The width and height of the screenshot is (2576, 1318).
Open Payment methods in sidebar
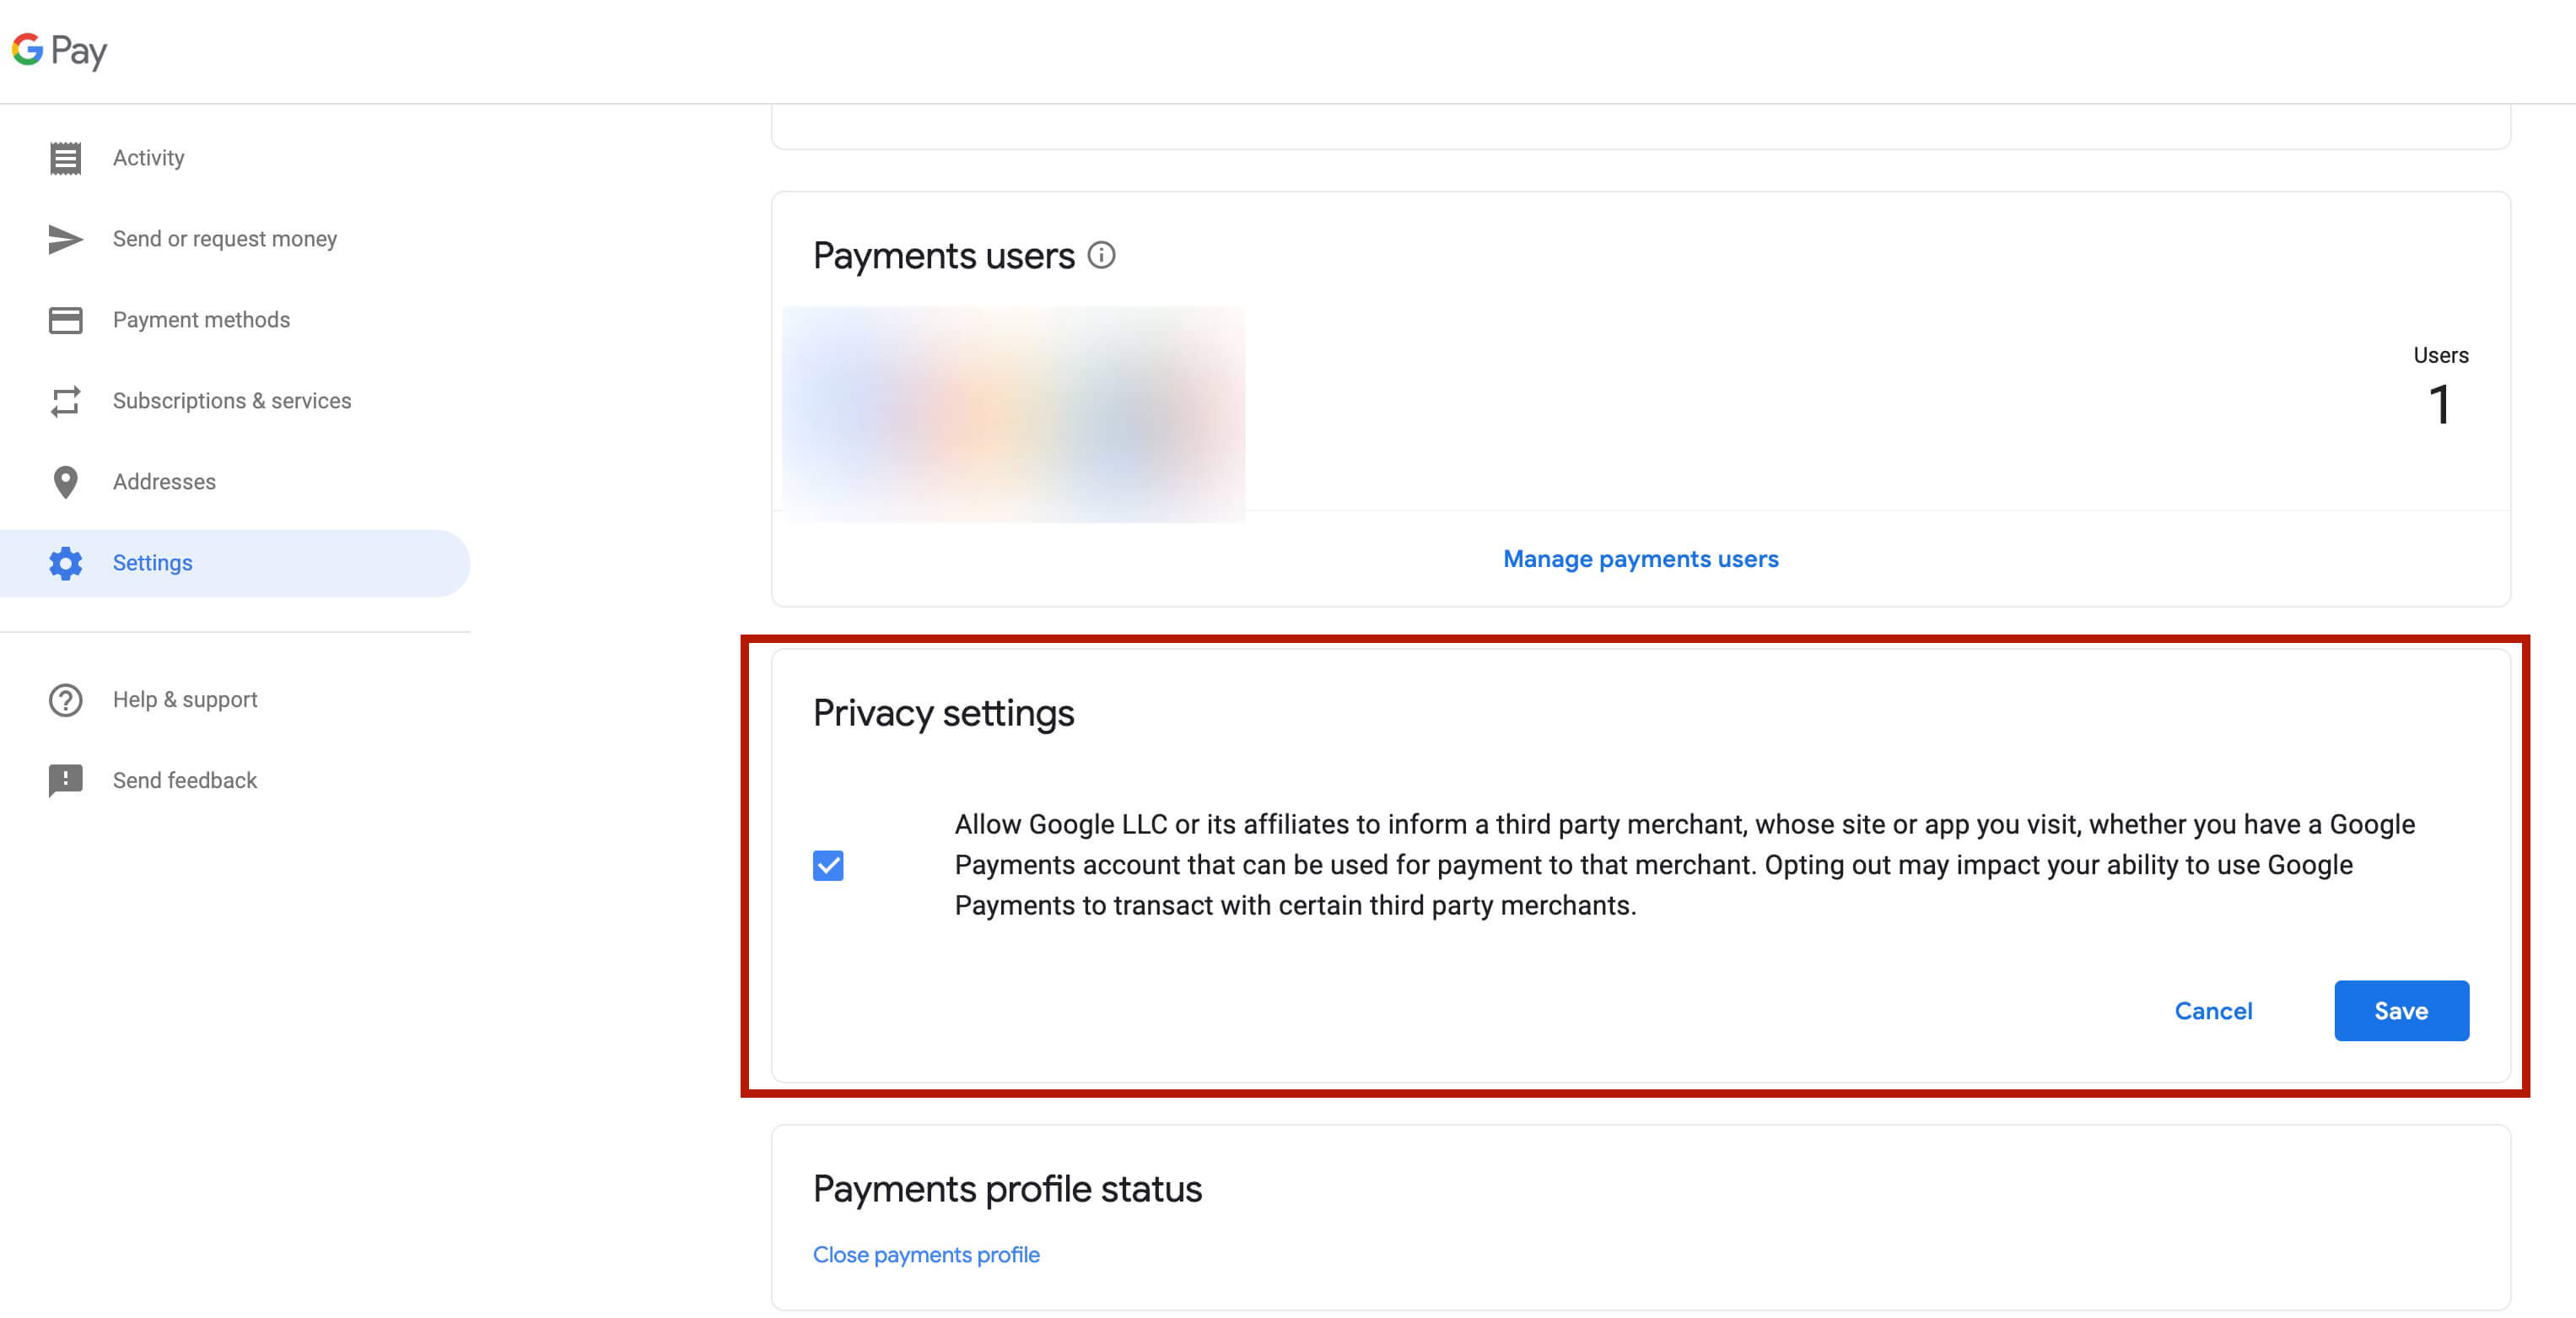point(235,320)
